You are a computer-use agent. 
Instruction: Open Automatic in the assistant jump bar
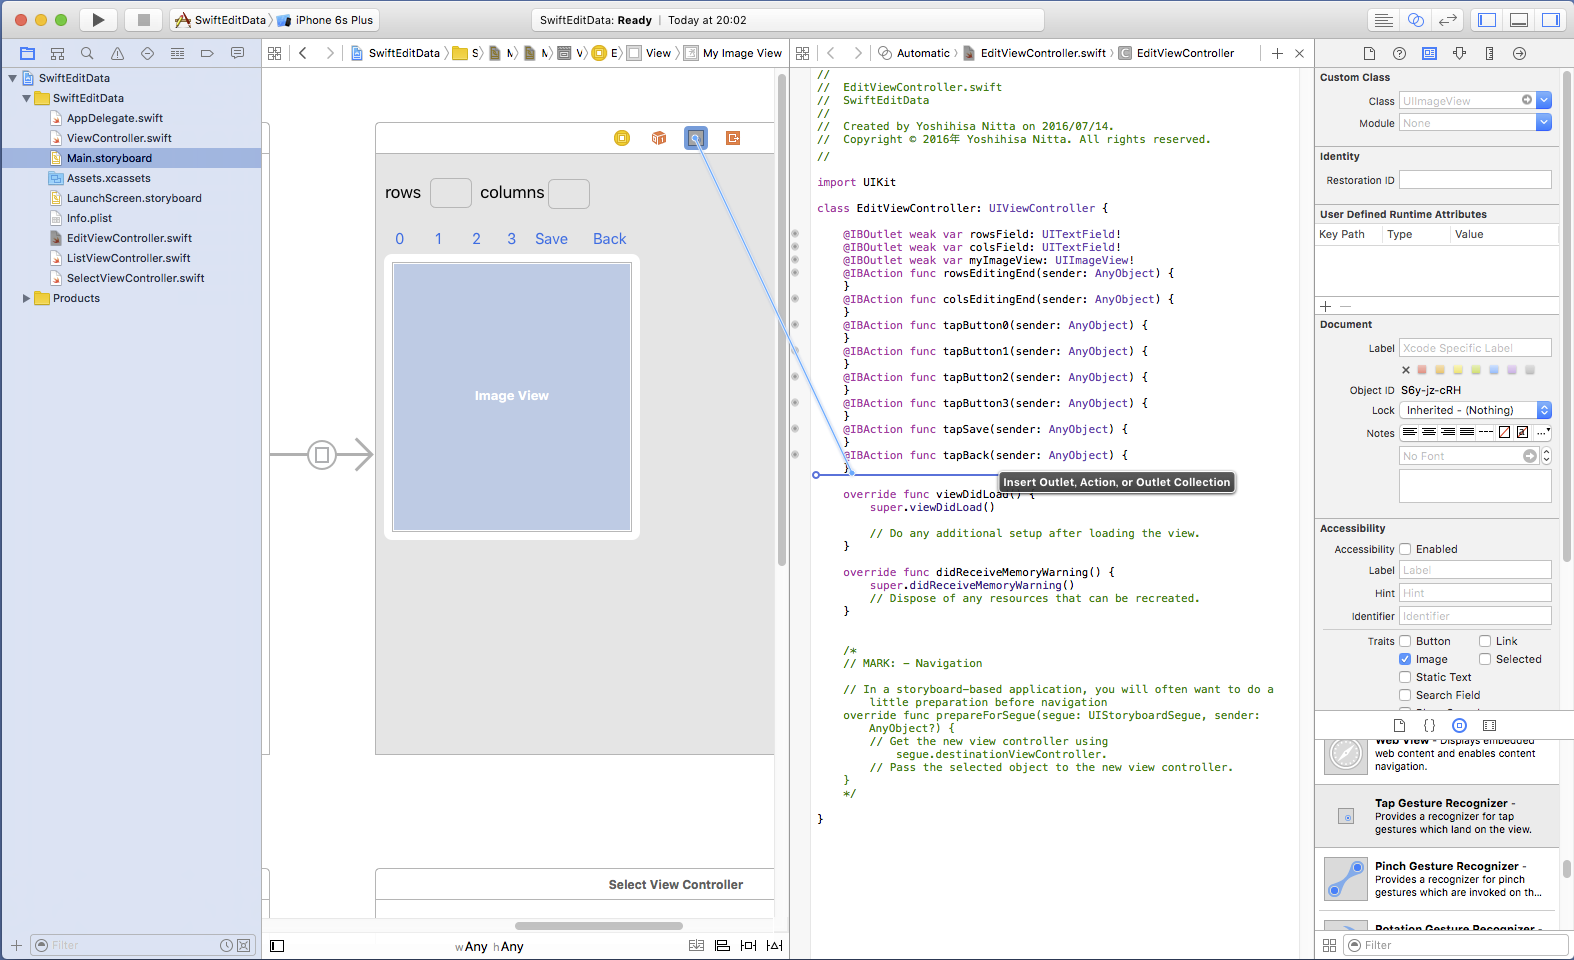(922, 53)
